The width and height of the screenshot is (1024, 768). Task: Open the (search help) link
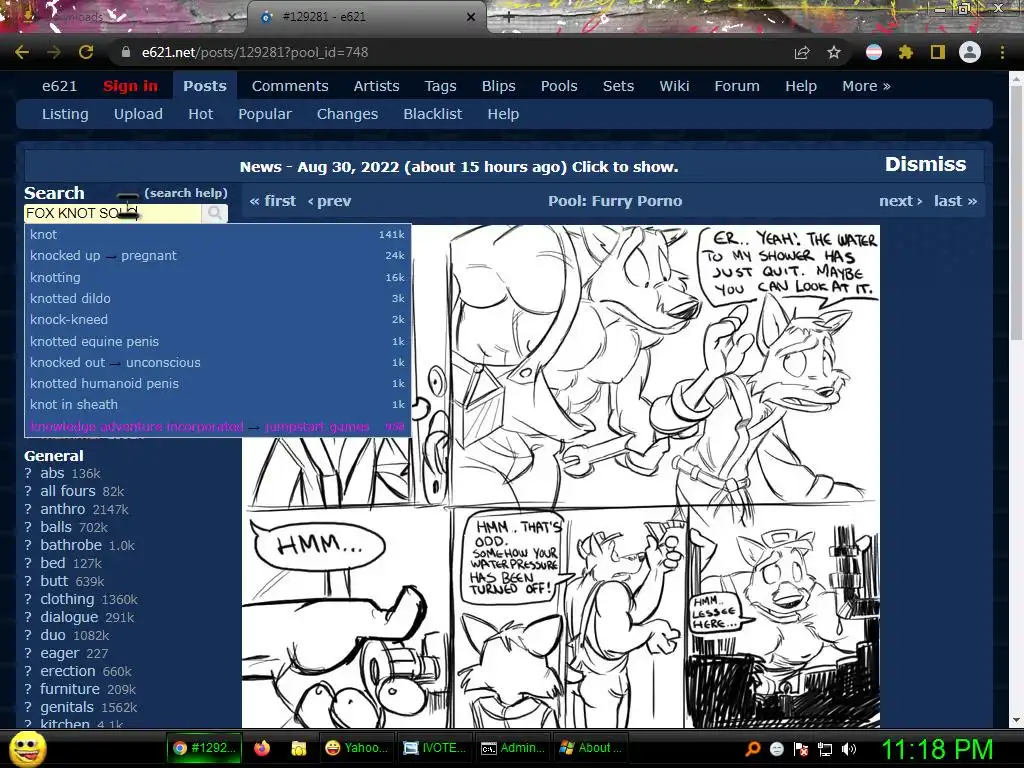tap(185, 193)
